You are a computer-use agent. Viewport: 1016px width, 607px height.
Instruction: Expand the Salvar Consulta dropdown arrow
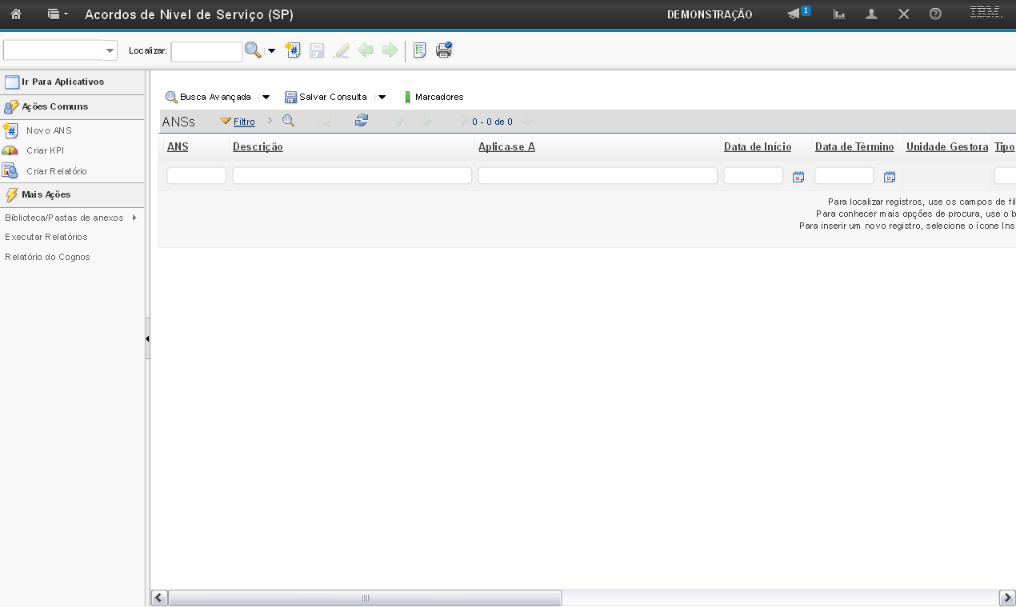tap(382, 97)
